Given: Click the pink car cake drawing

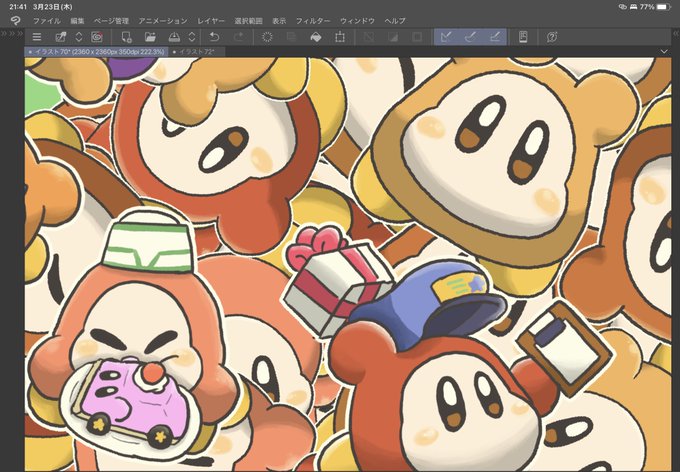Looking at the screenshot, I should point(133,401).
